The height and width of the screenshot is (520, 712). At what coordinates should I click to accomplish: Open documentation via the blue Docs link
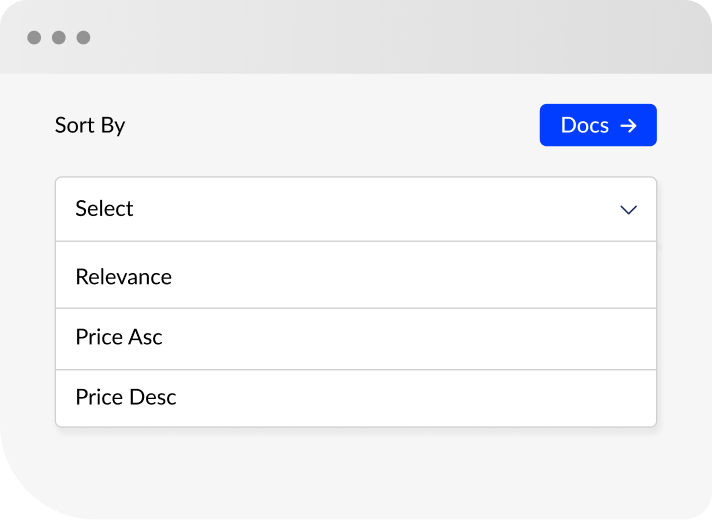(x=598, y=125)
